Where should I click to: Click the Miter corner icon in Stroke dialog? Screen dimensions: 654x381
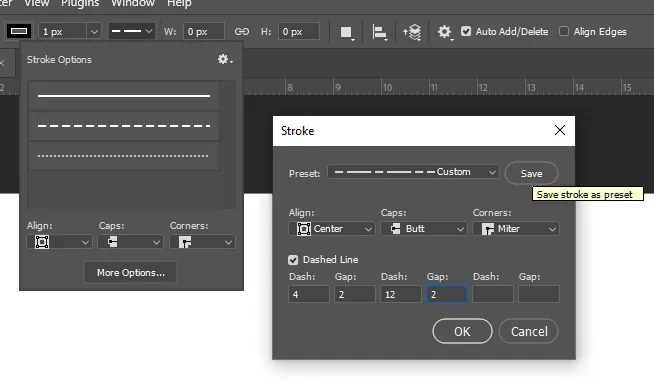[x=487, y=229]
